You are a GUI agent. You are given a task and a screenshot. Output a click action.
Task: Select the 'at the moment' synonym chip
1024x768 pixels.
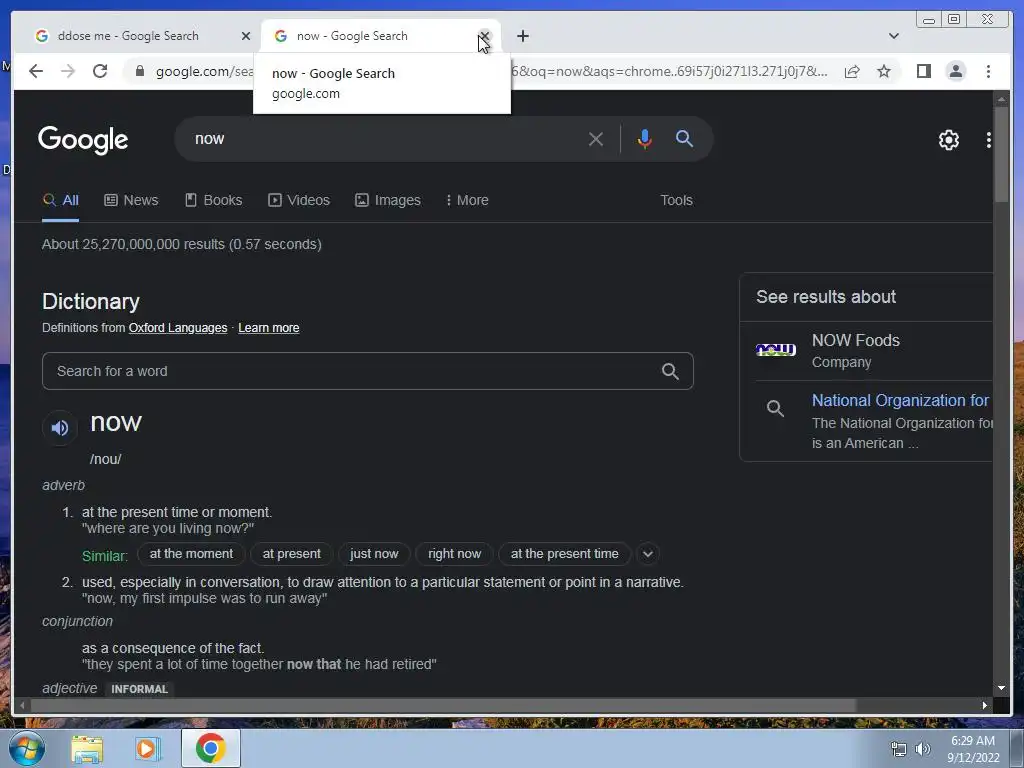pyautogui.click(x=191, y=554)
